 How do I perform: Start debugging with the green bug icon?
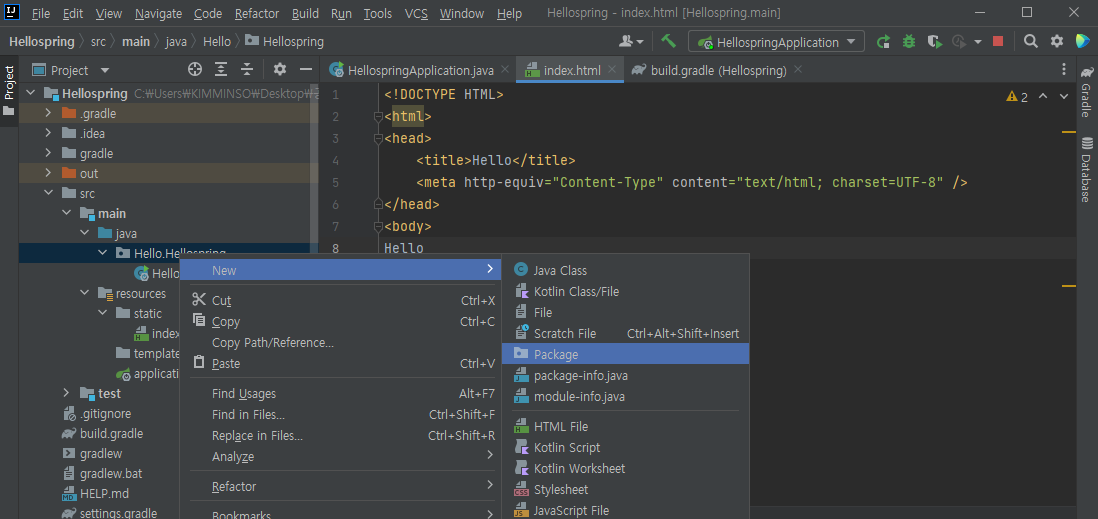pyautogui.click(x=909, y=42)
